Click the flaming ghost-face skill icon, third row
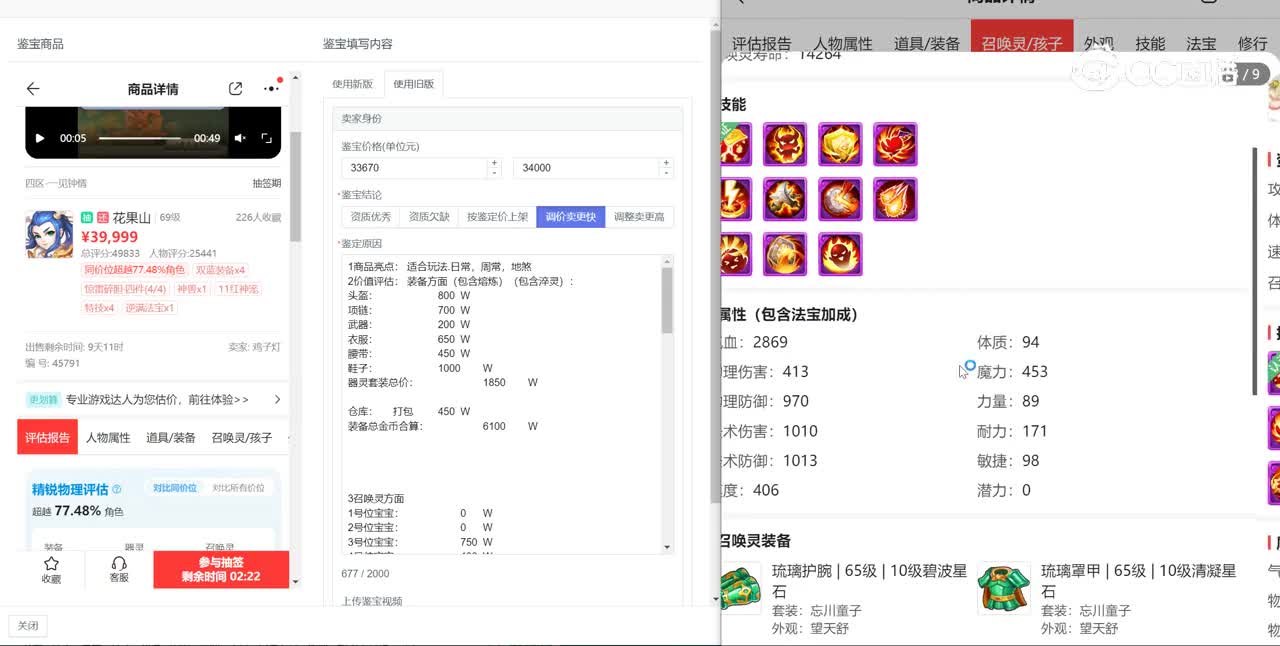Image resolution: width=1280 pixels, height=646 pixels. 840,254
